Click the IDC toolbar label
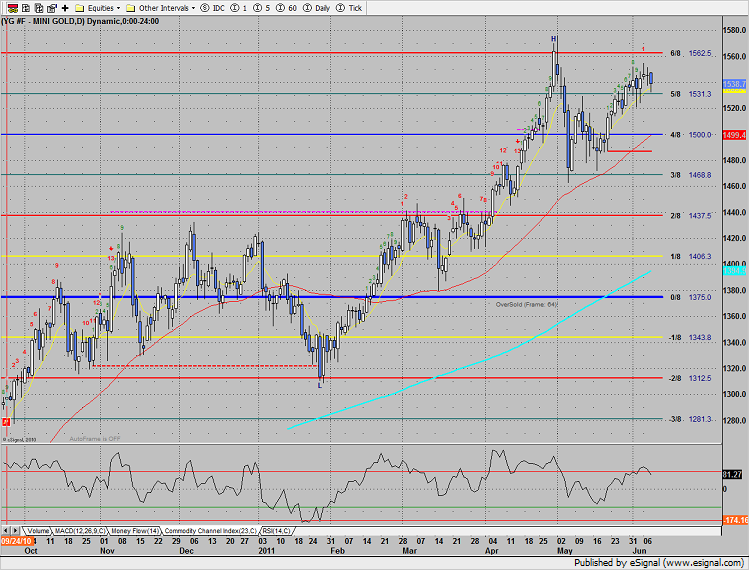 (218, 8)
